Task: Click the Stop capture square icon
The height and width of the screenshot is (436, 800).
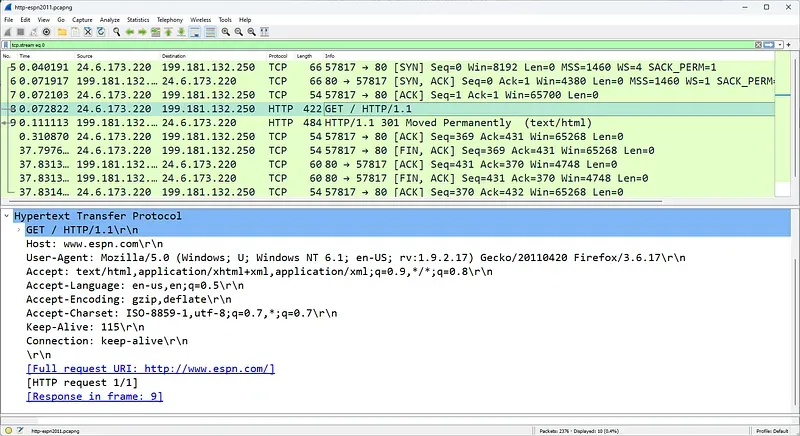Action: point(20,32)
